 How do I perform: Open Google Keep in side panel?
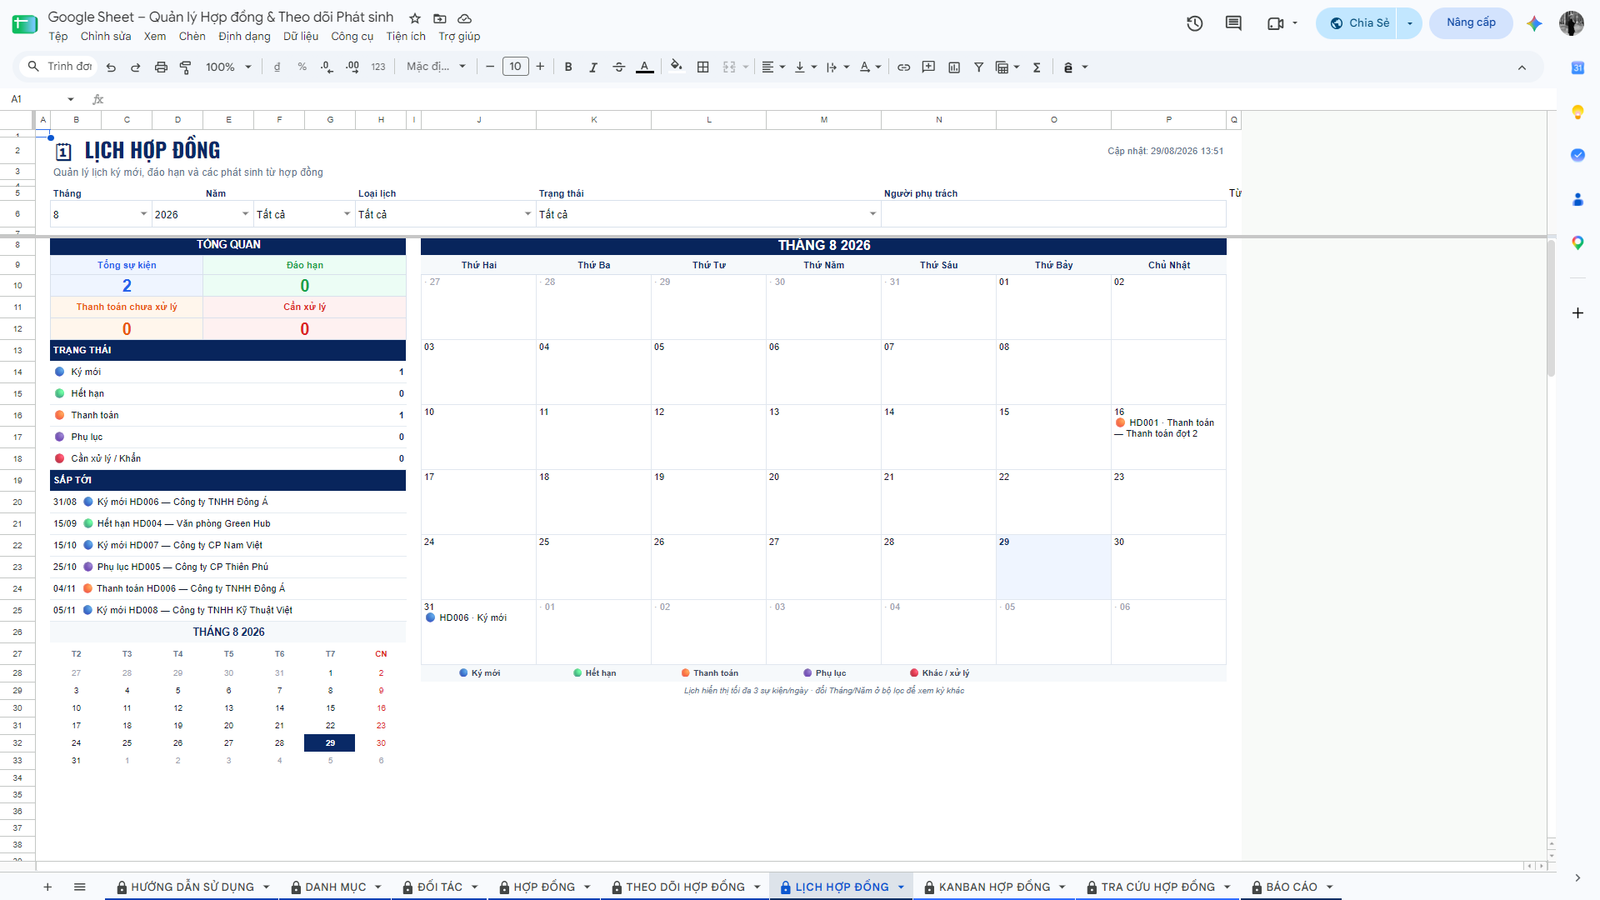tap(1578, 112)
